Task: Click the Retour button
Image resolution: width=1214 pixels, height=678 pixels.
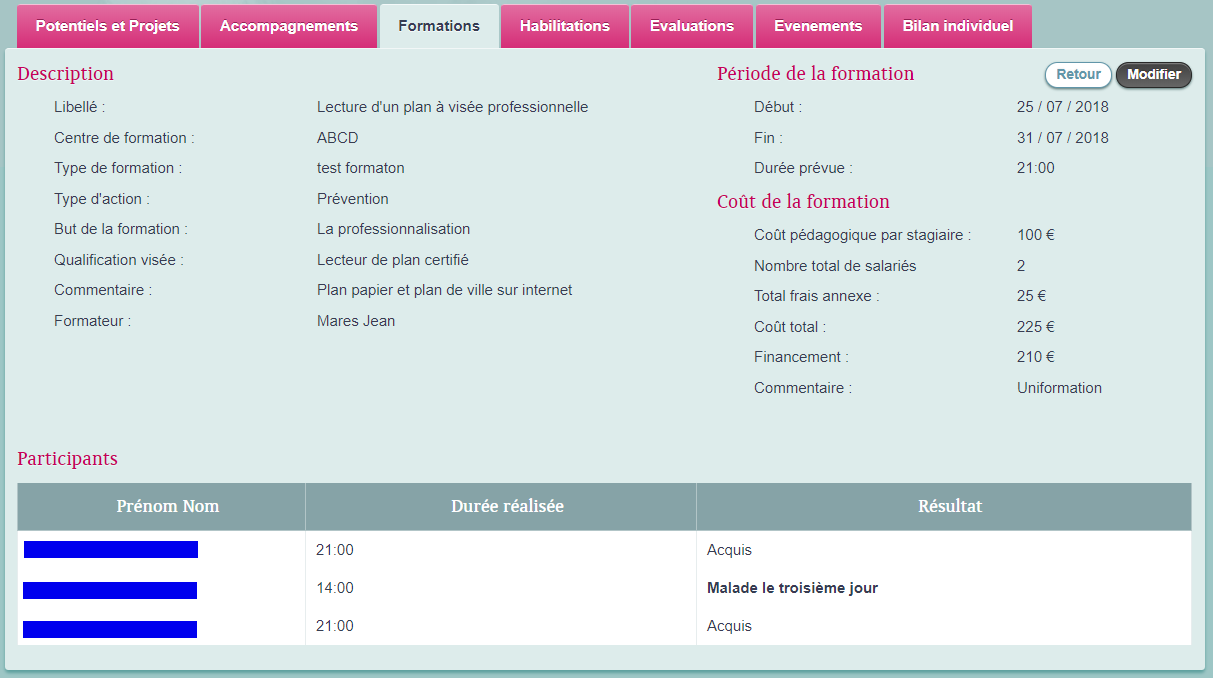Action: tap(1078, 74)
